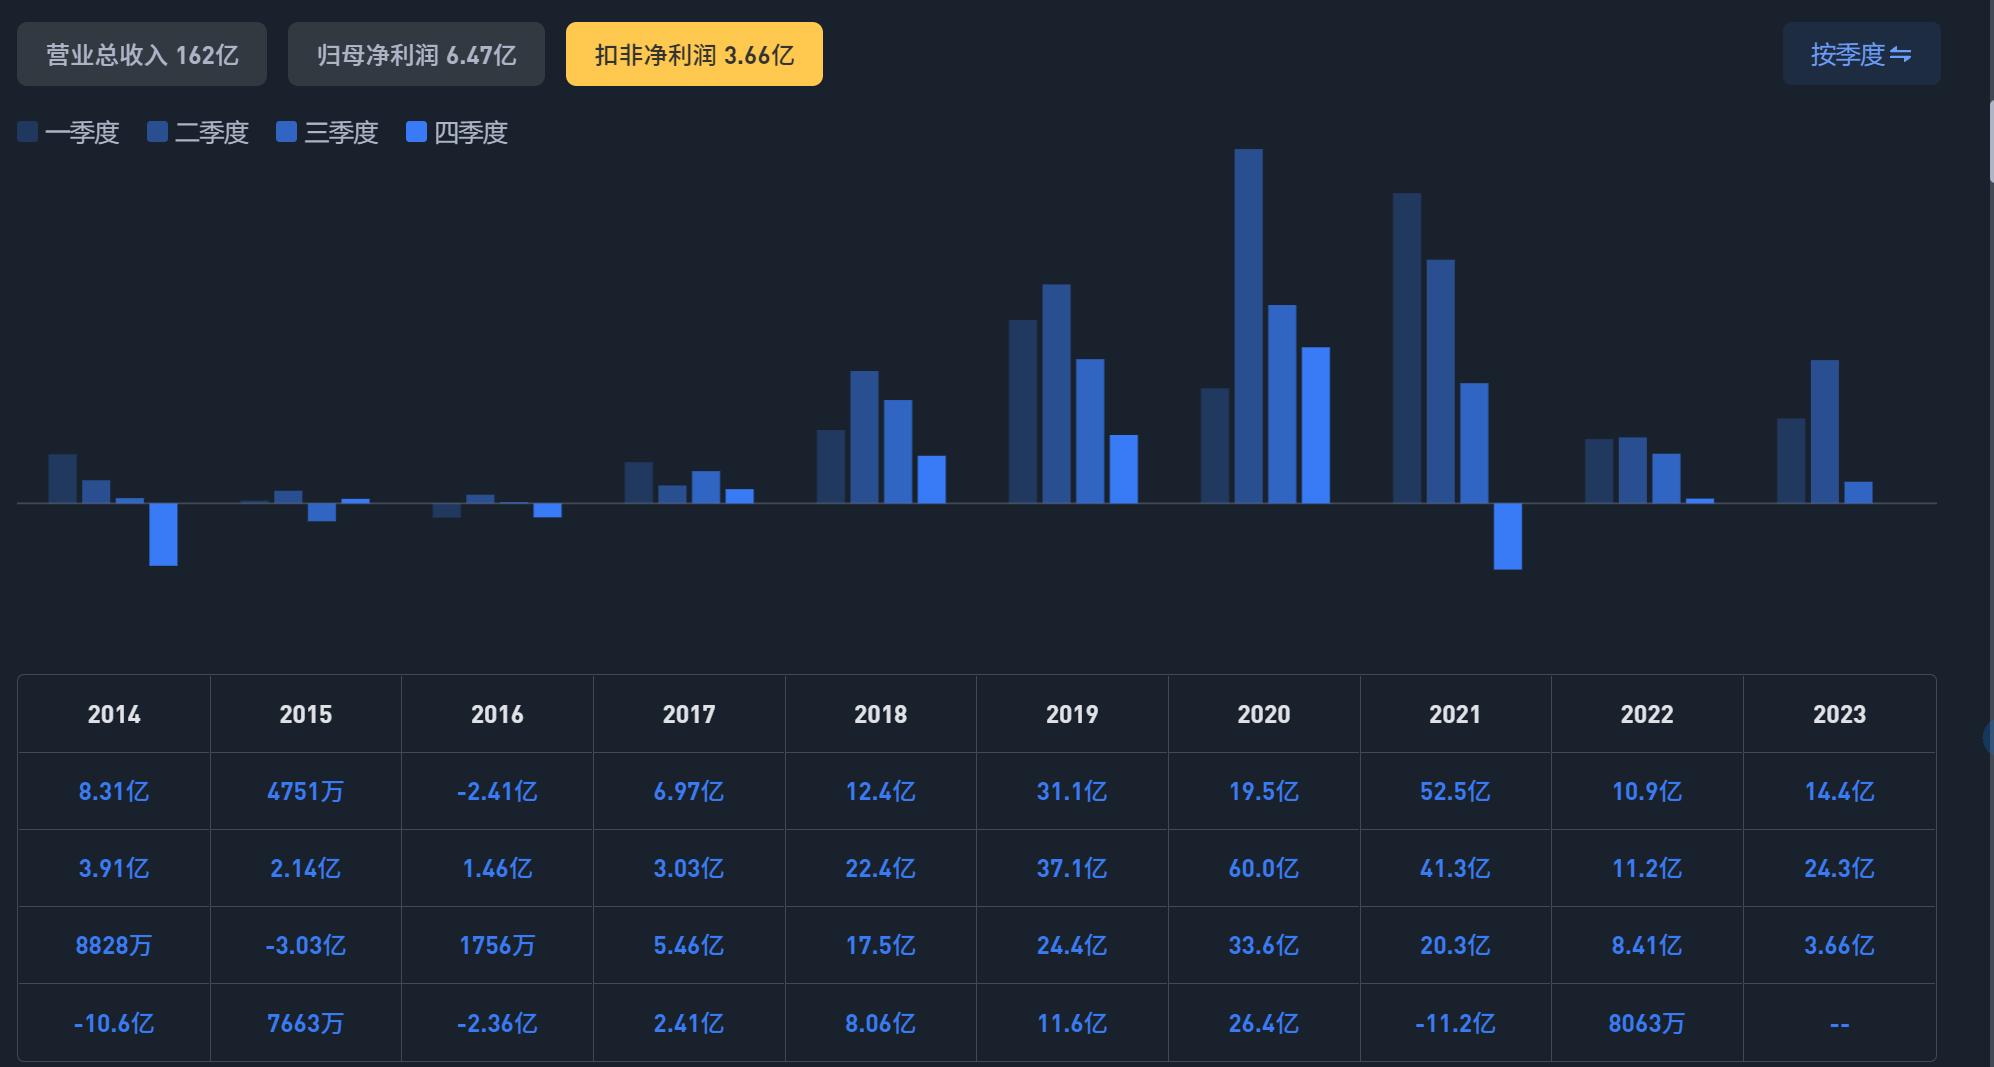Click the 8.41亿 cell
Viewport: 1994px width, 1067px height.
tap(1647, 945)
